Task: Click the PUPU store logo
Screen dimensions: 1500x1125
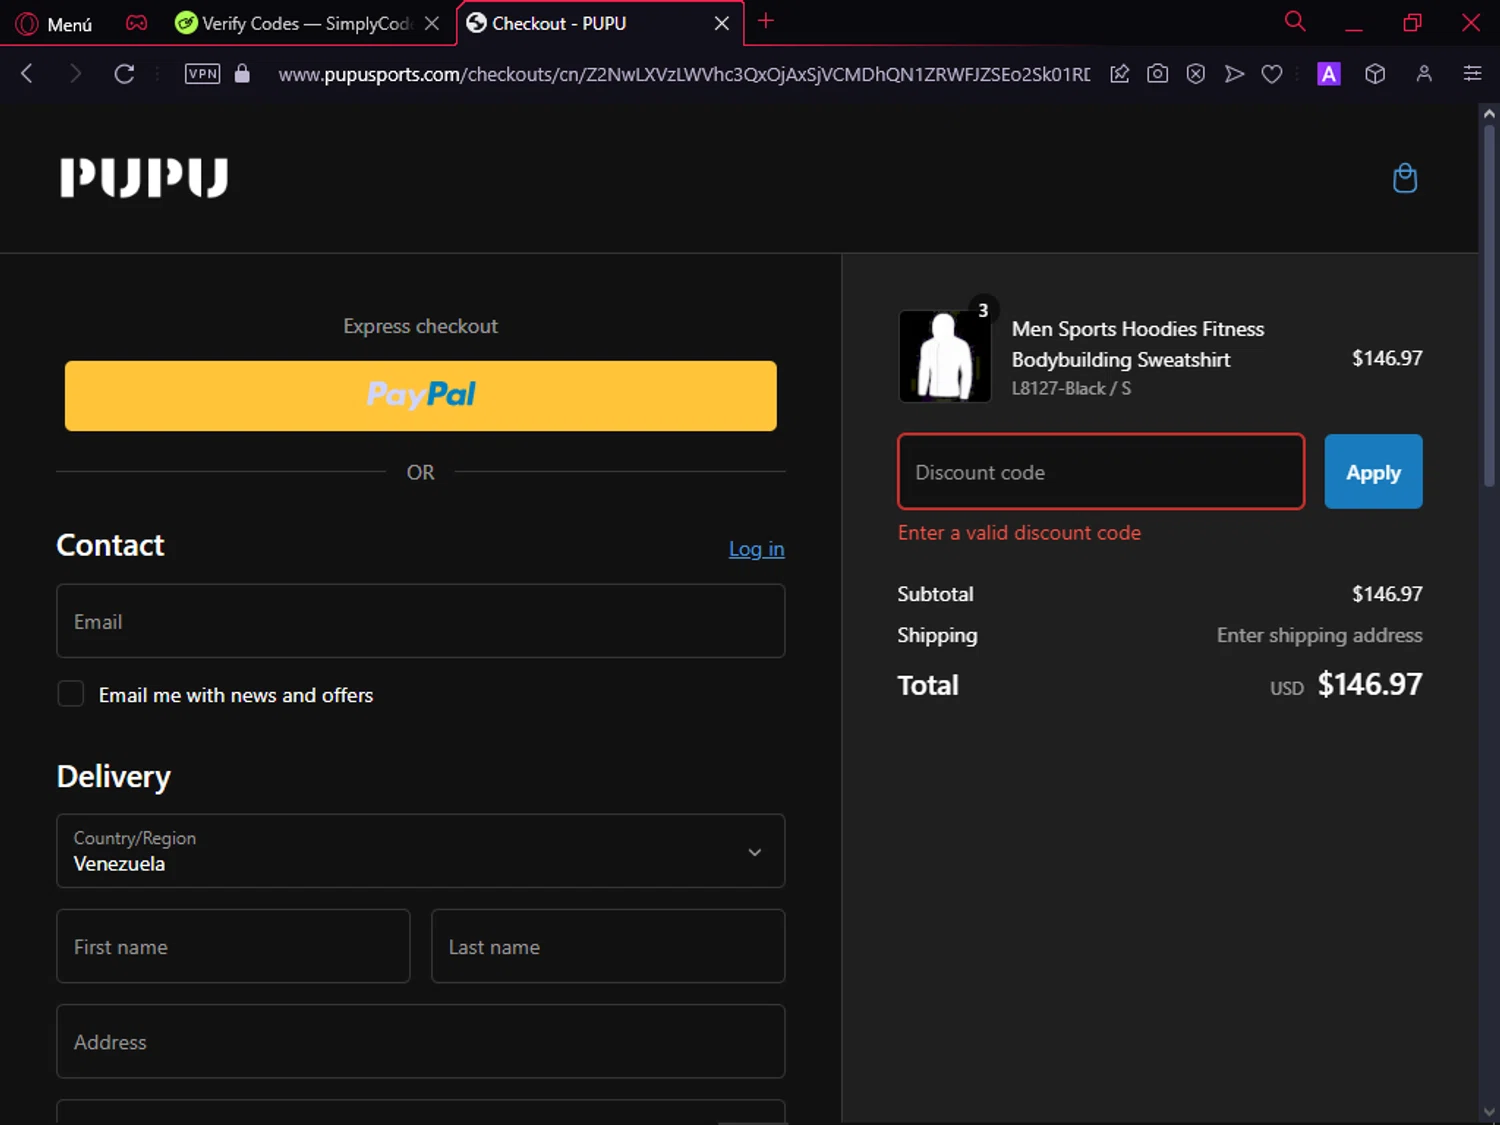Action: pyautogui.click(x=144, y=177)
